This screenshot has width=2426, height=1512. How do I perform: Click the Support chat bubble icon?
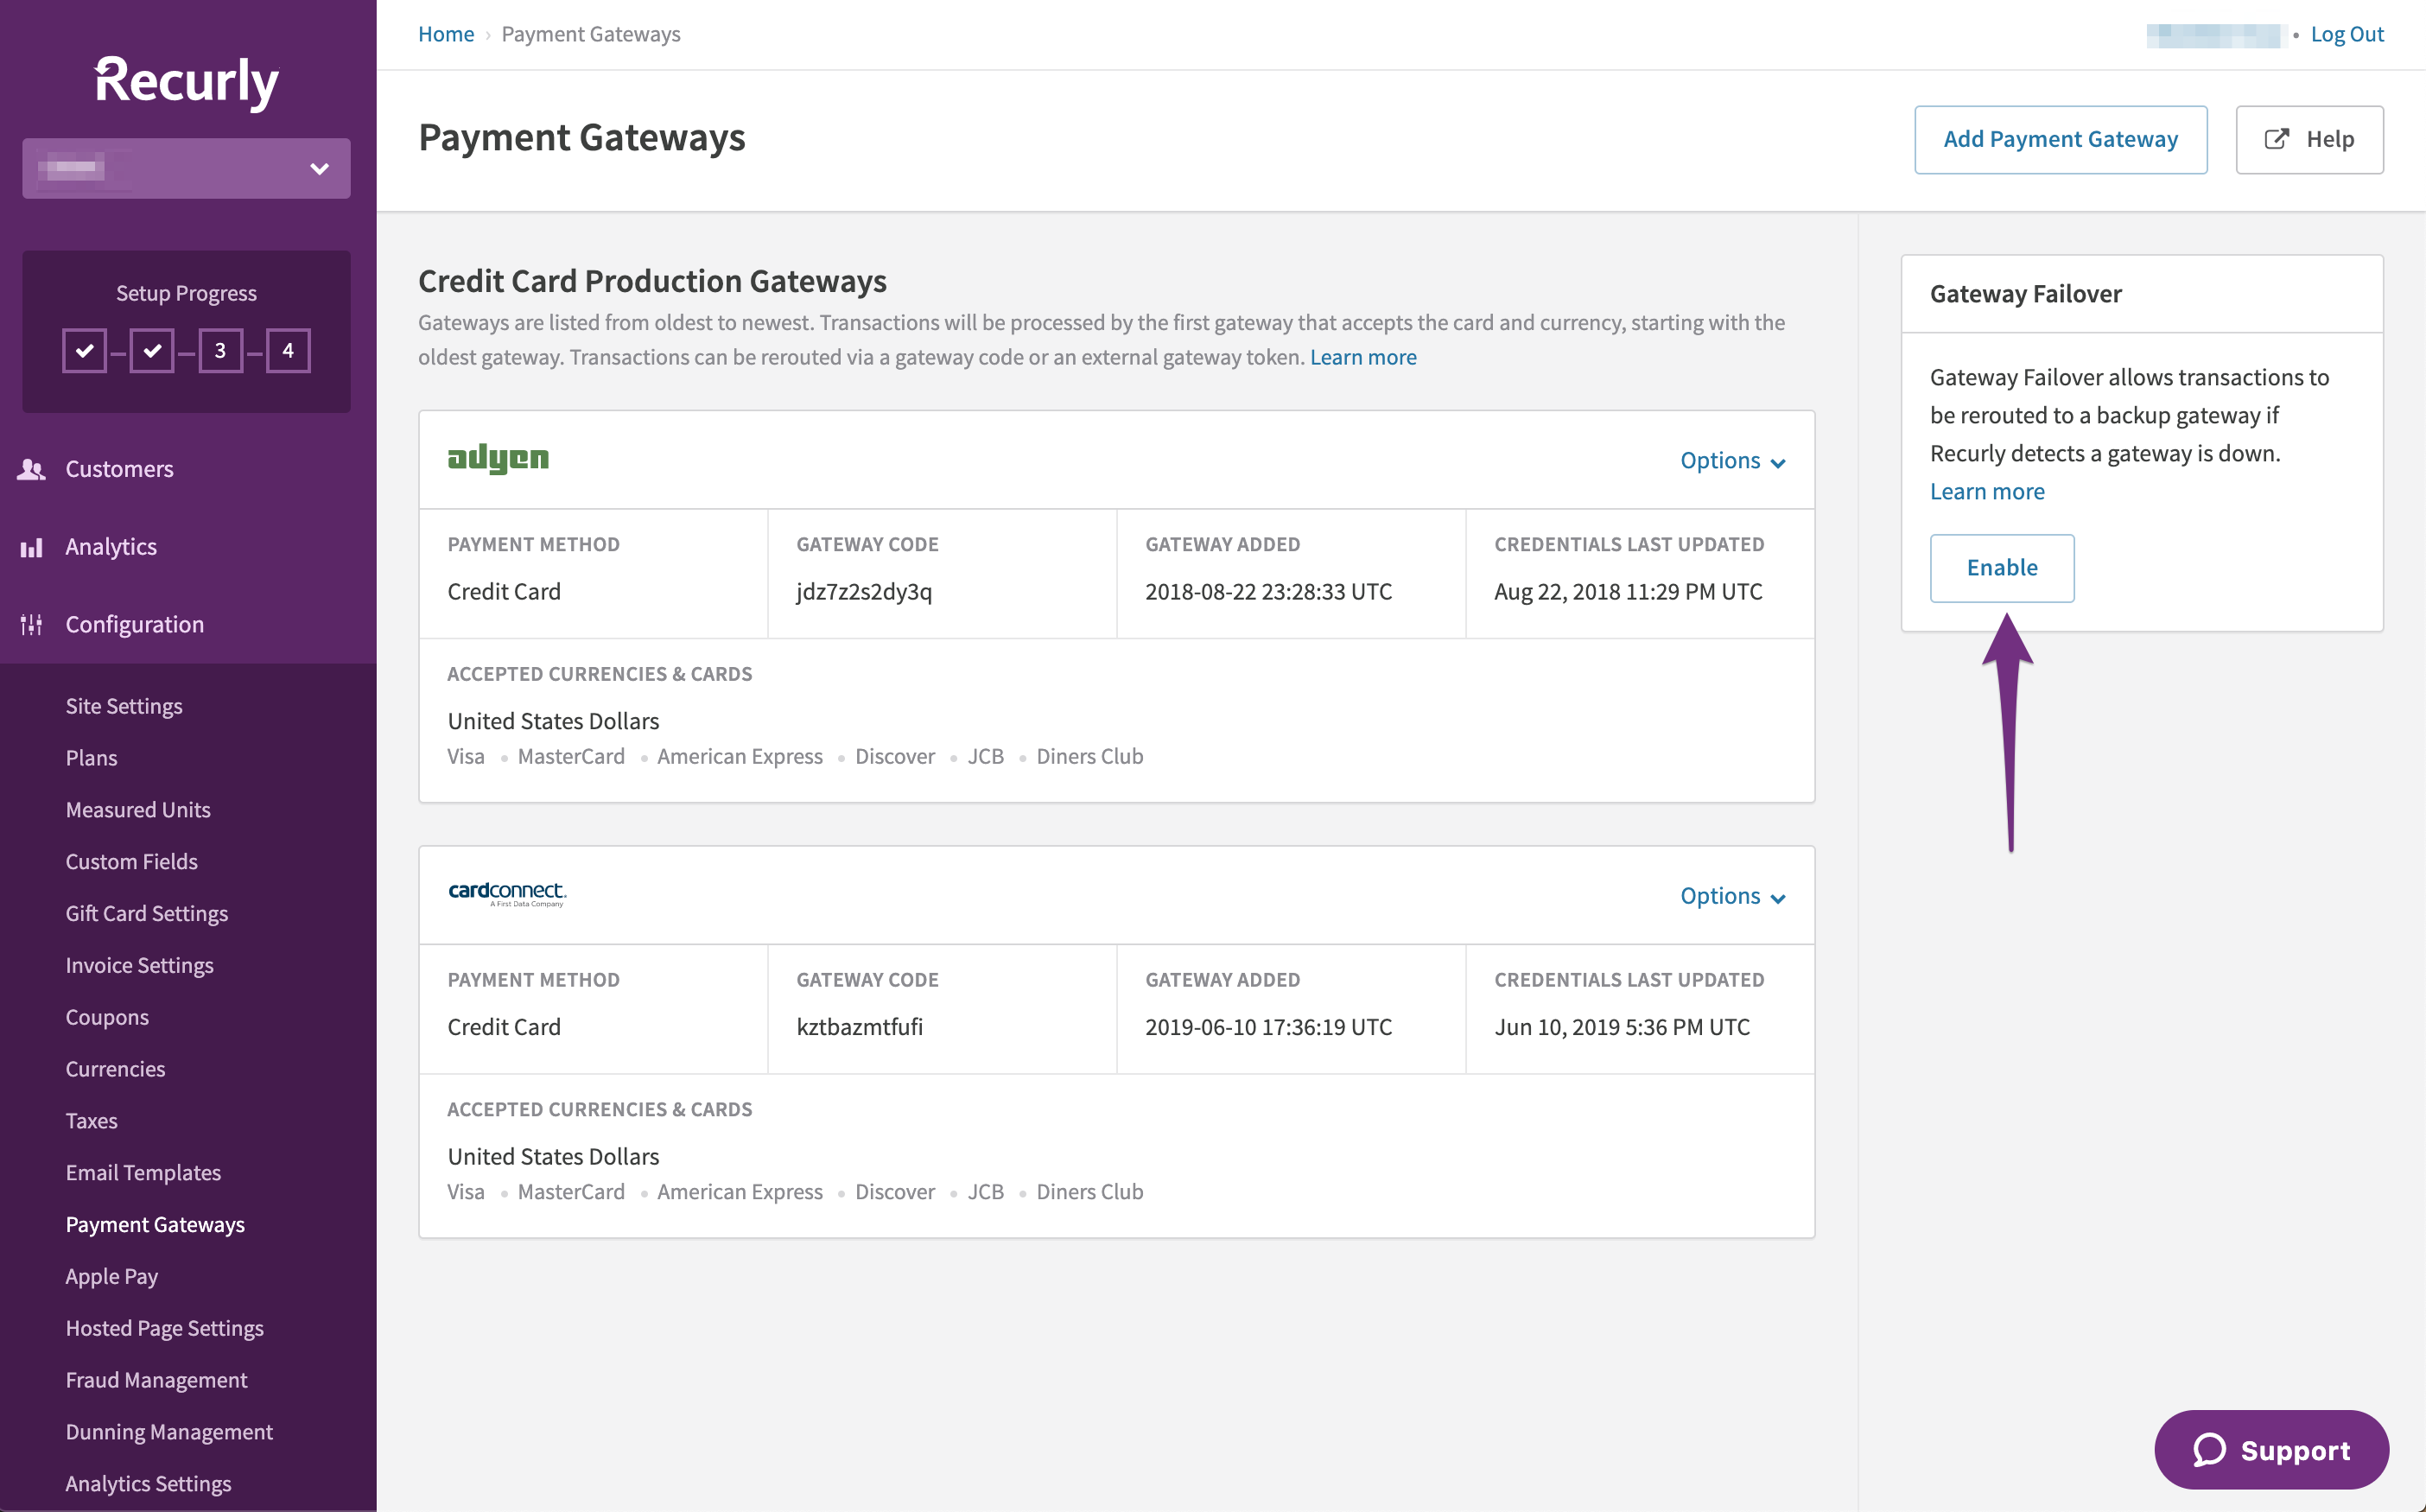(x=2209, y=1449)
